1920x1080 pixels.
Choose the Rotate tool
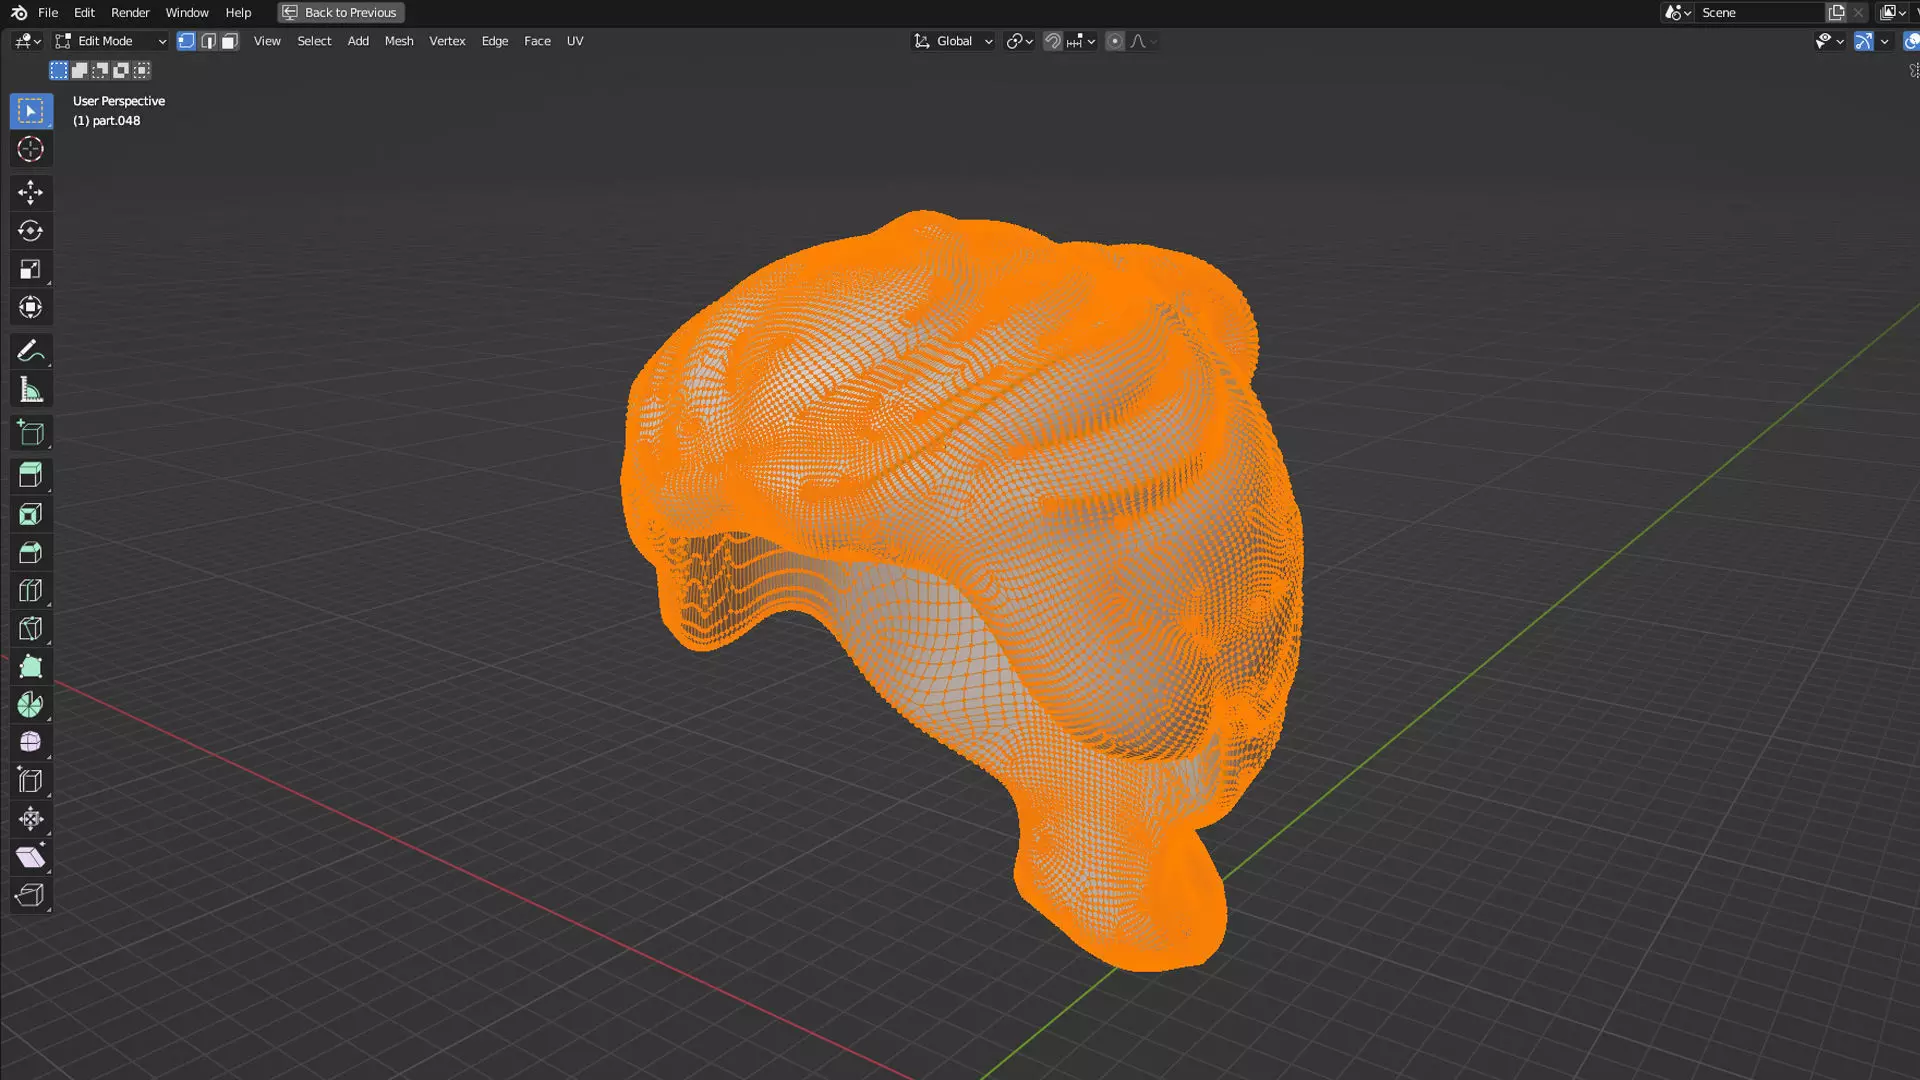tap(30, 231)
